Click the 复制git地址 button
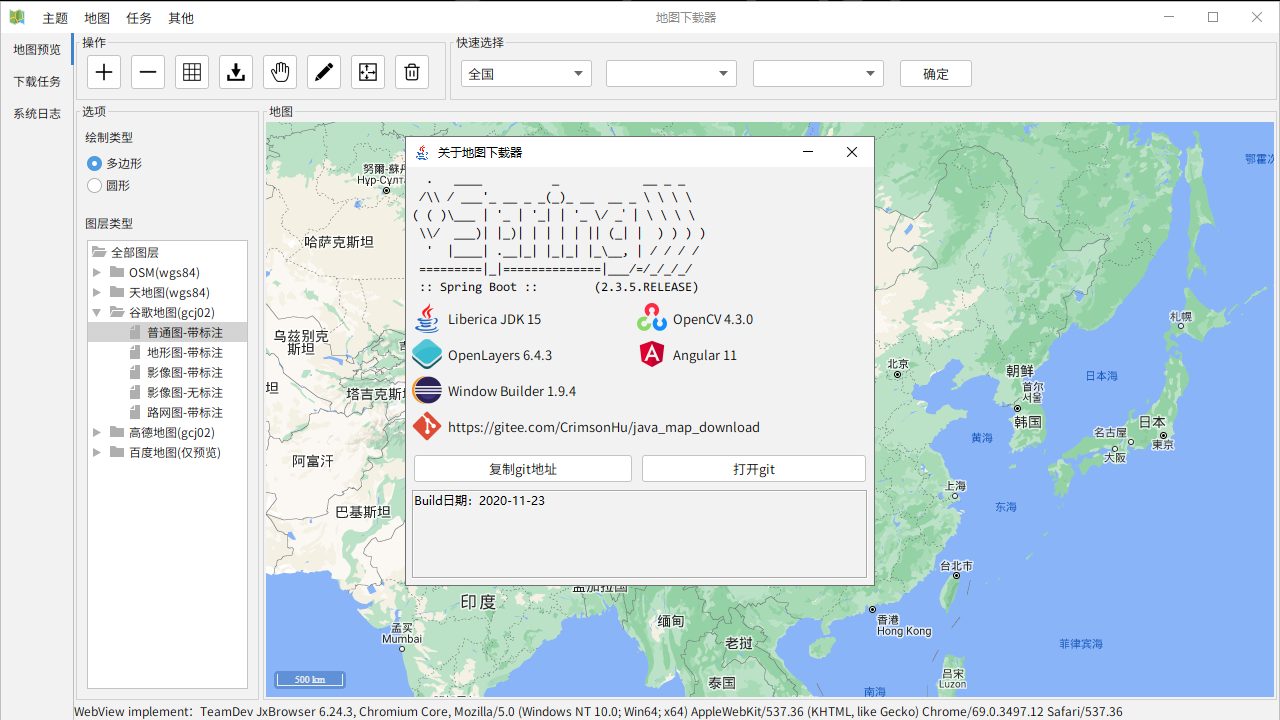1280x720 pixels. pos(523,469)
